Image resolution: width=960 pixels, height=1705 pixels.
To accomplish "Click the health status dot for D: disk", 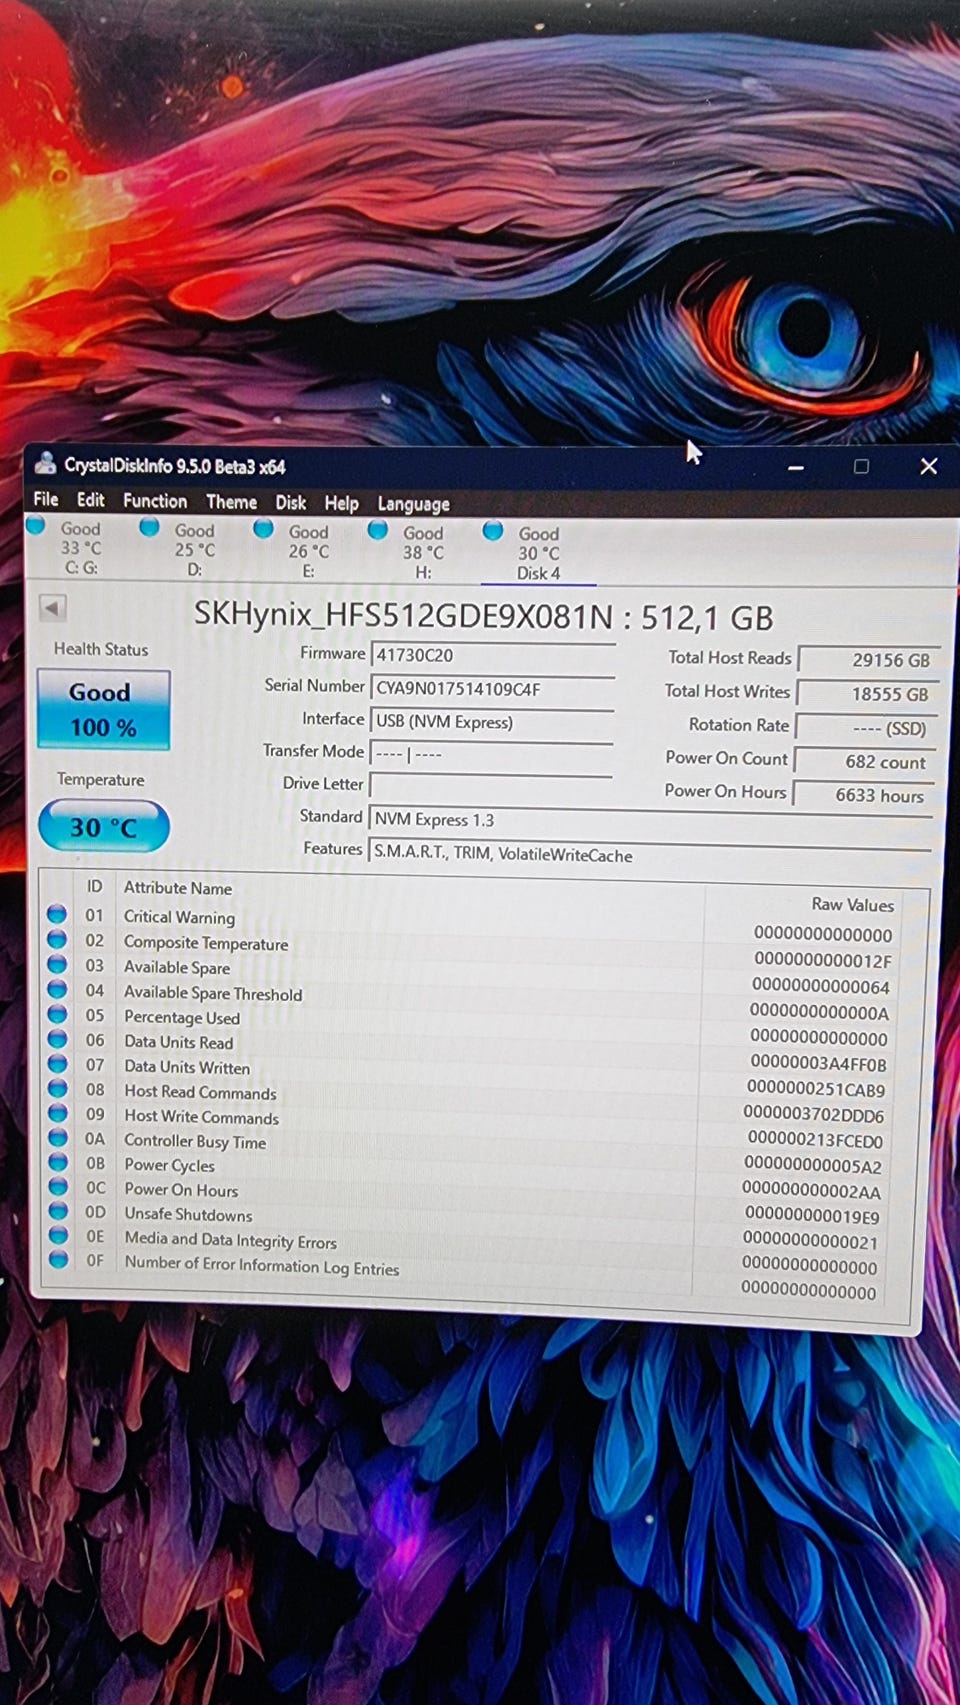I will pos(150,526).
